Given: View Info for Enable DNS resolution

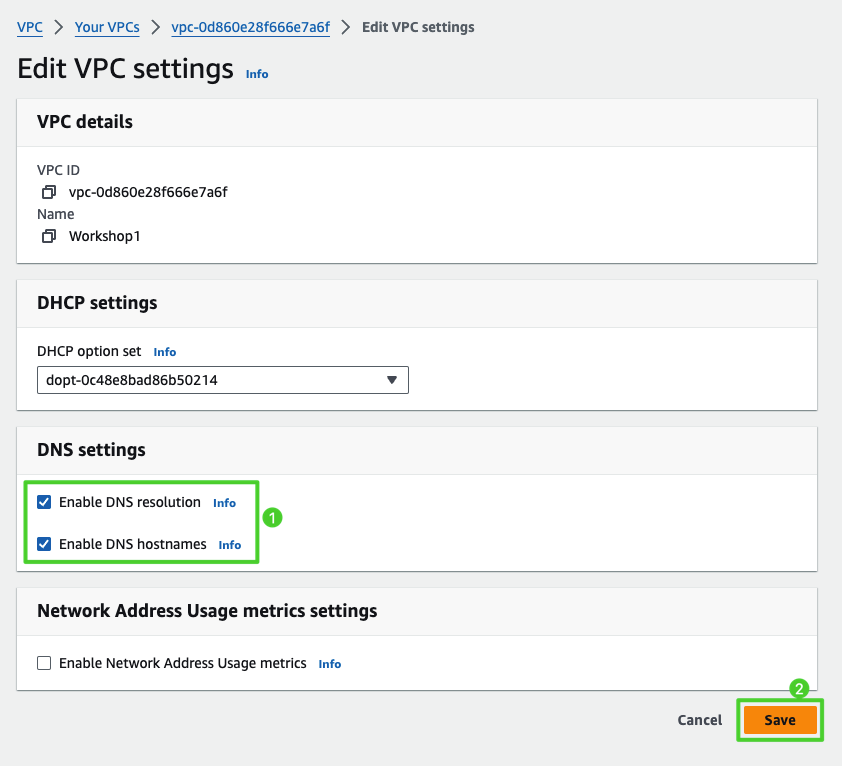Looking at the screenshot, I should pos(224,503).
